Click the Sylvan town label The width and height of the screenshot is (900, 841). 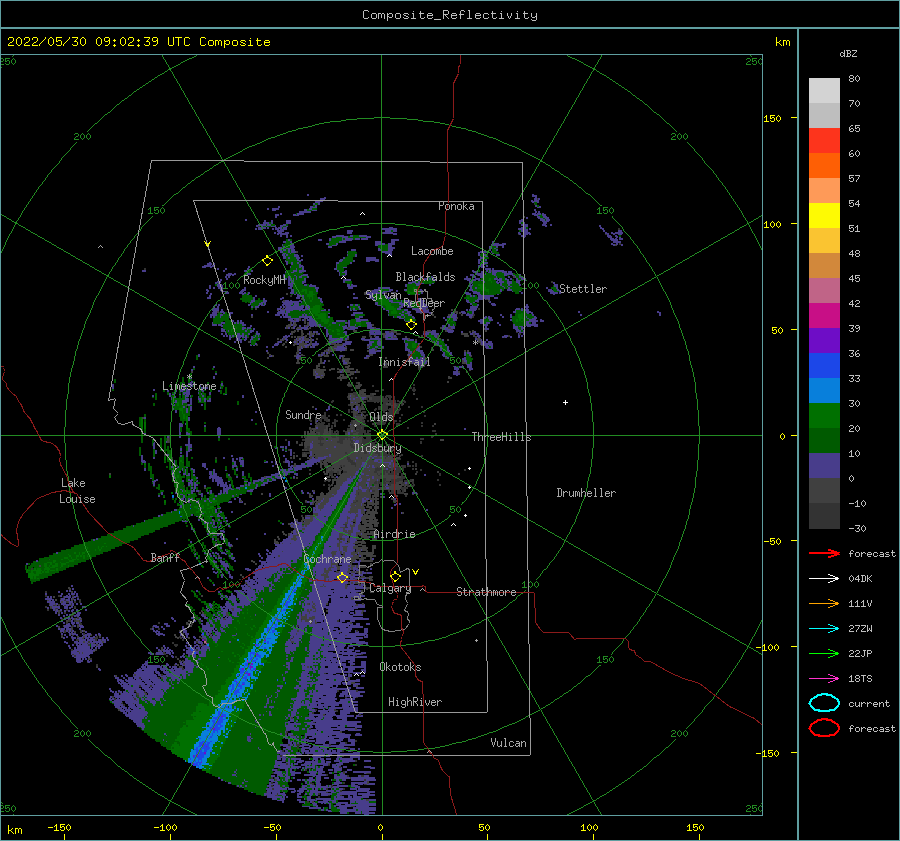coord(383,295)
